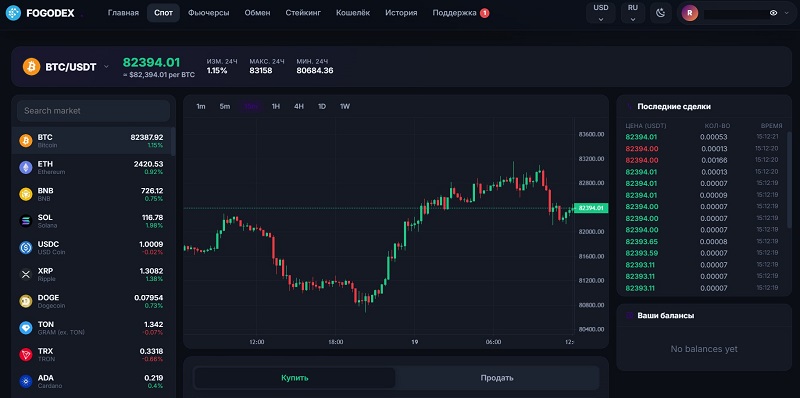Click DOGE price 0.07954
800x398 pixels.
[x=149, y=297]
